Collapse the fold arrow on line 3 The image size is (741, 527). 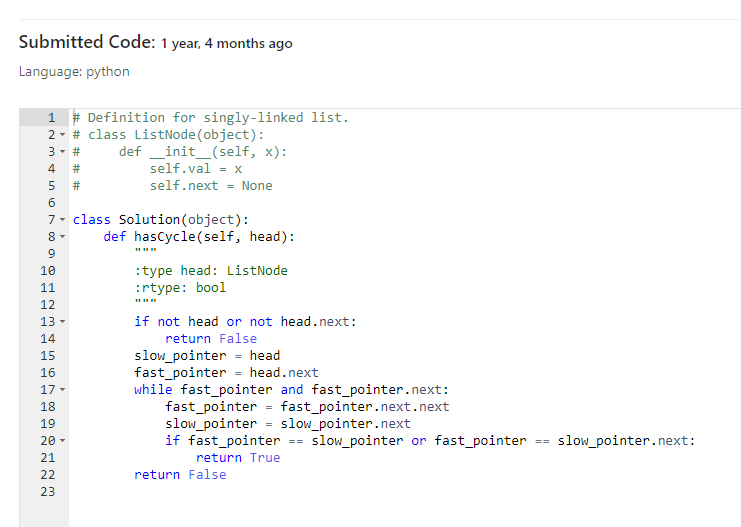click(62, 152)
